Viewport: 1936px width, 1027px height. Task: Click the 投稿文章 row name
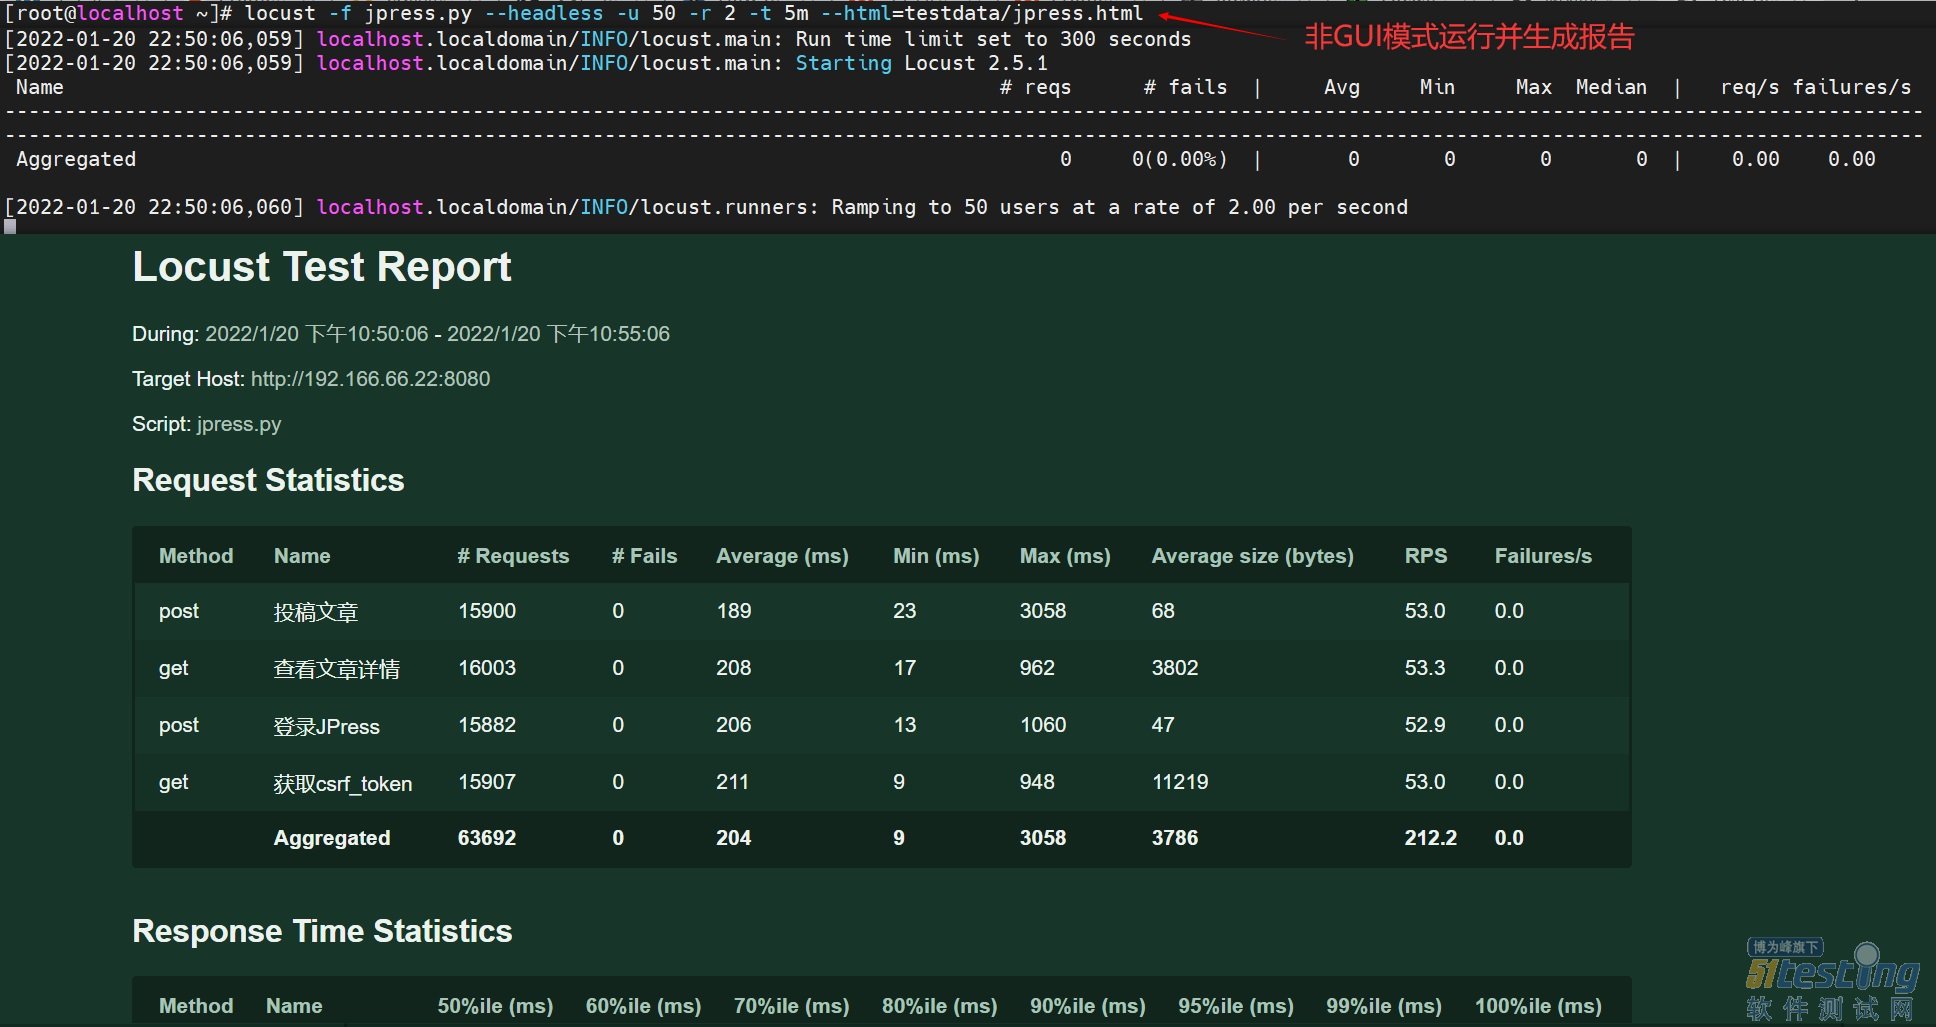(316, 612)
